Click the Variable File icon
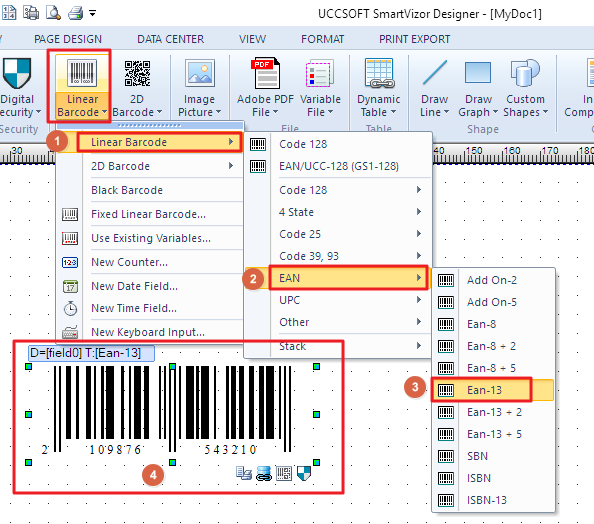Viewport: 594px width, 524px height. [320, 73]
